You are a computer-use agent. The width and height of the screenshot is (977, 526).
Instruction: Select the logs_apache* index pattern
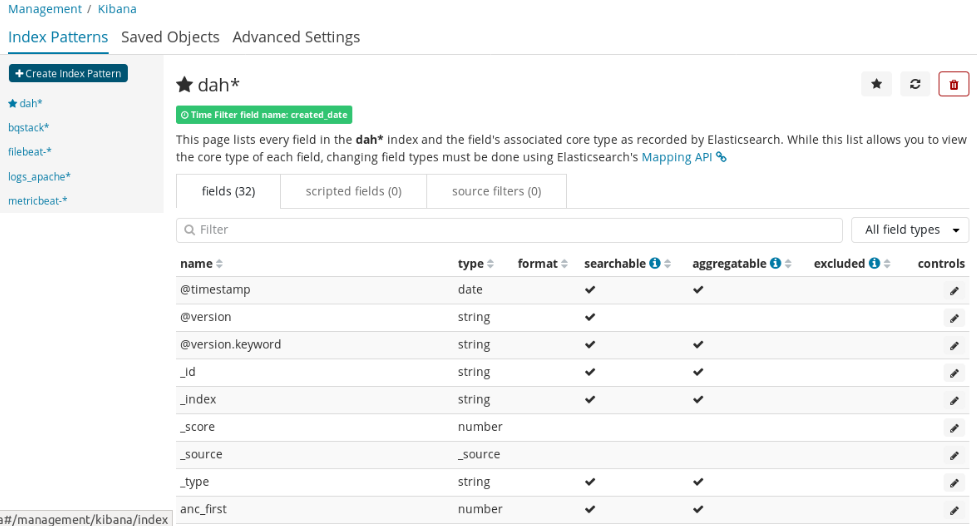(39, 177)
